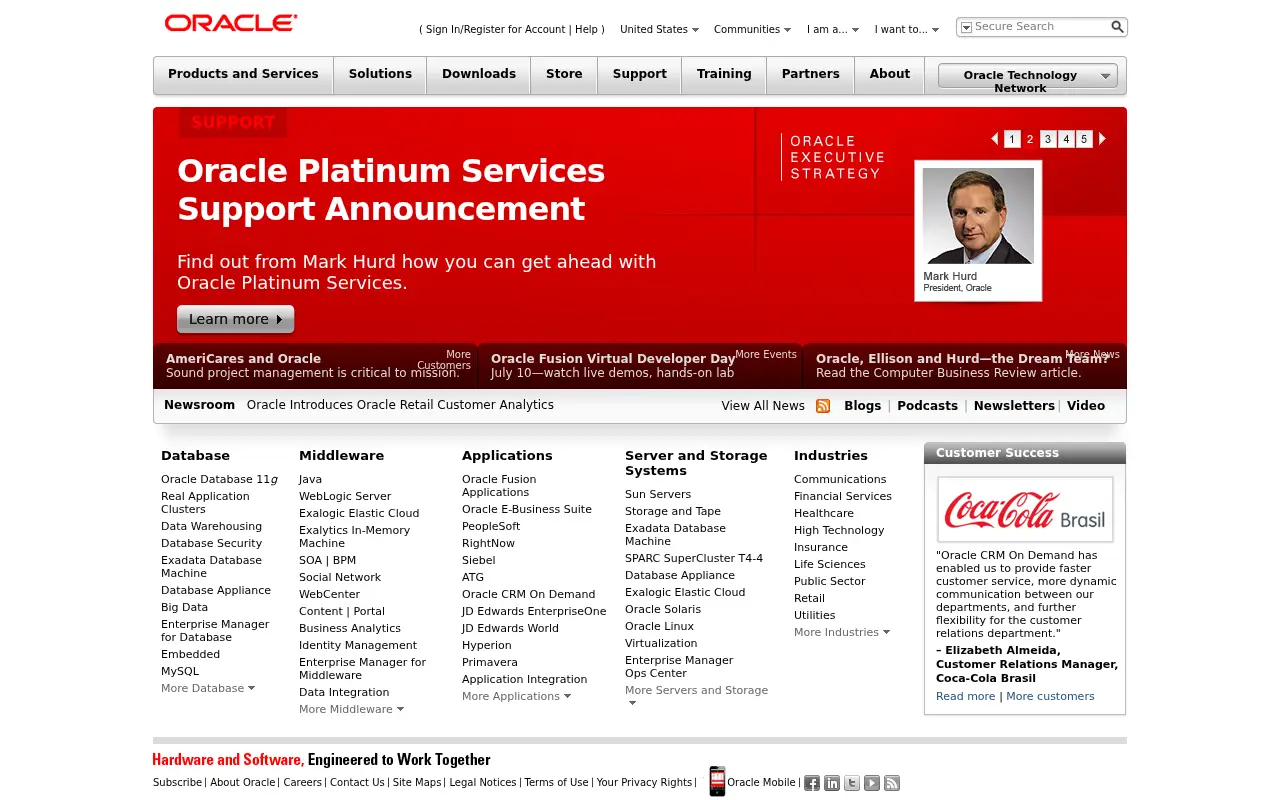This screenshot has height=800, width=1280.
Task: Open the 'I want to...' dropdown
Action: [907, 30]
